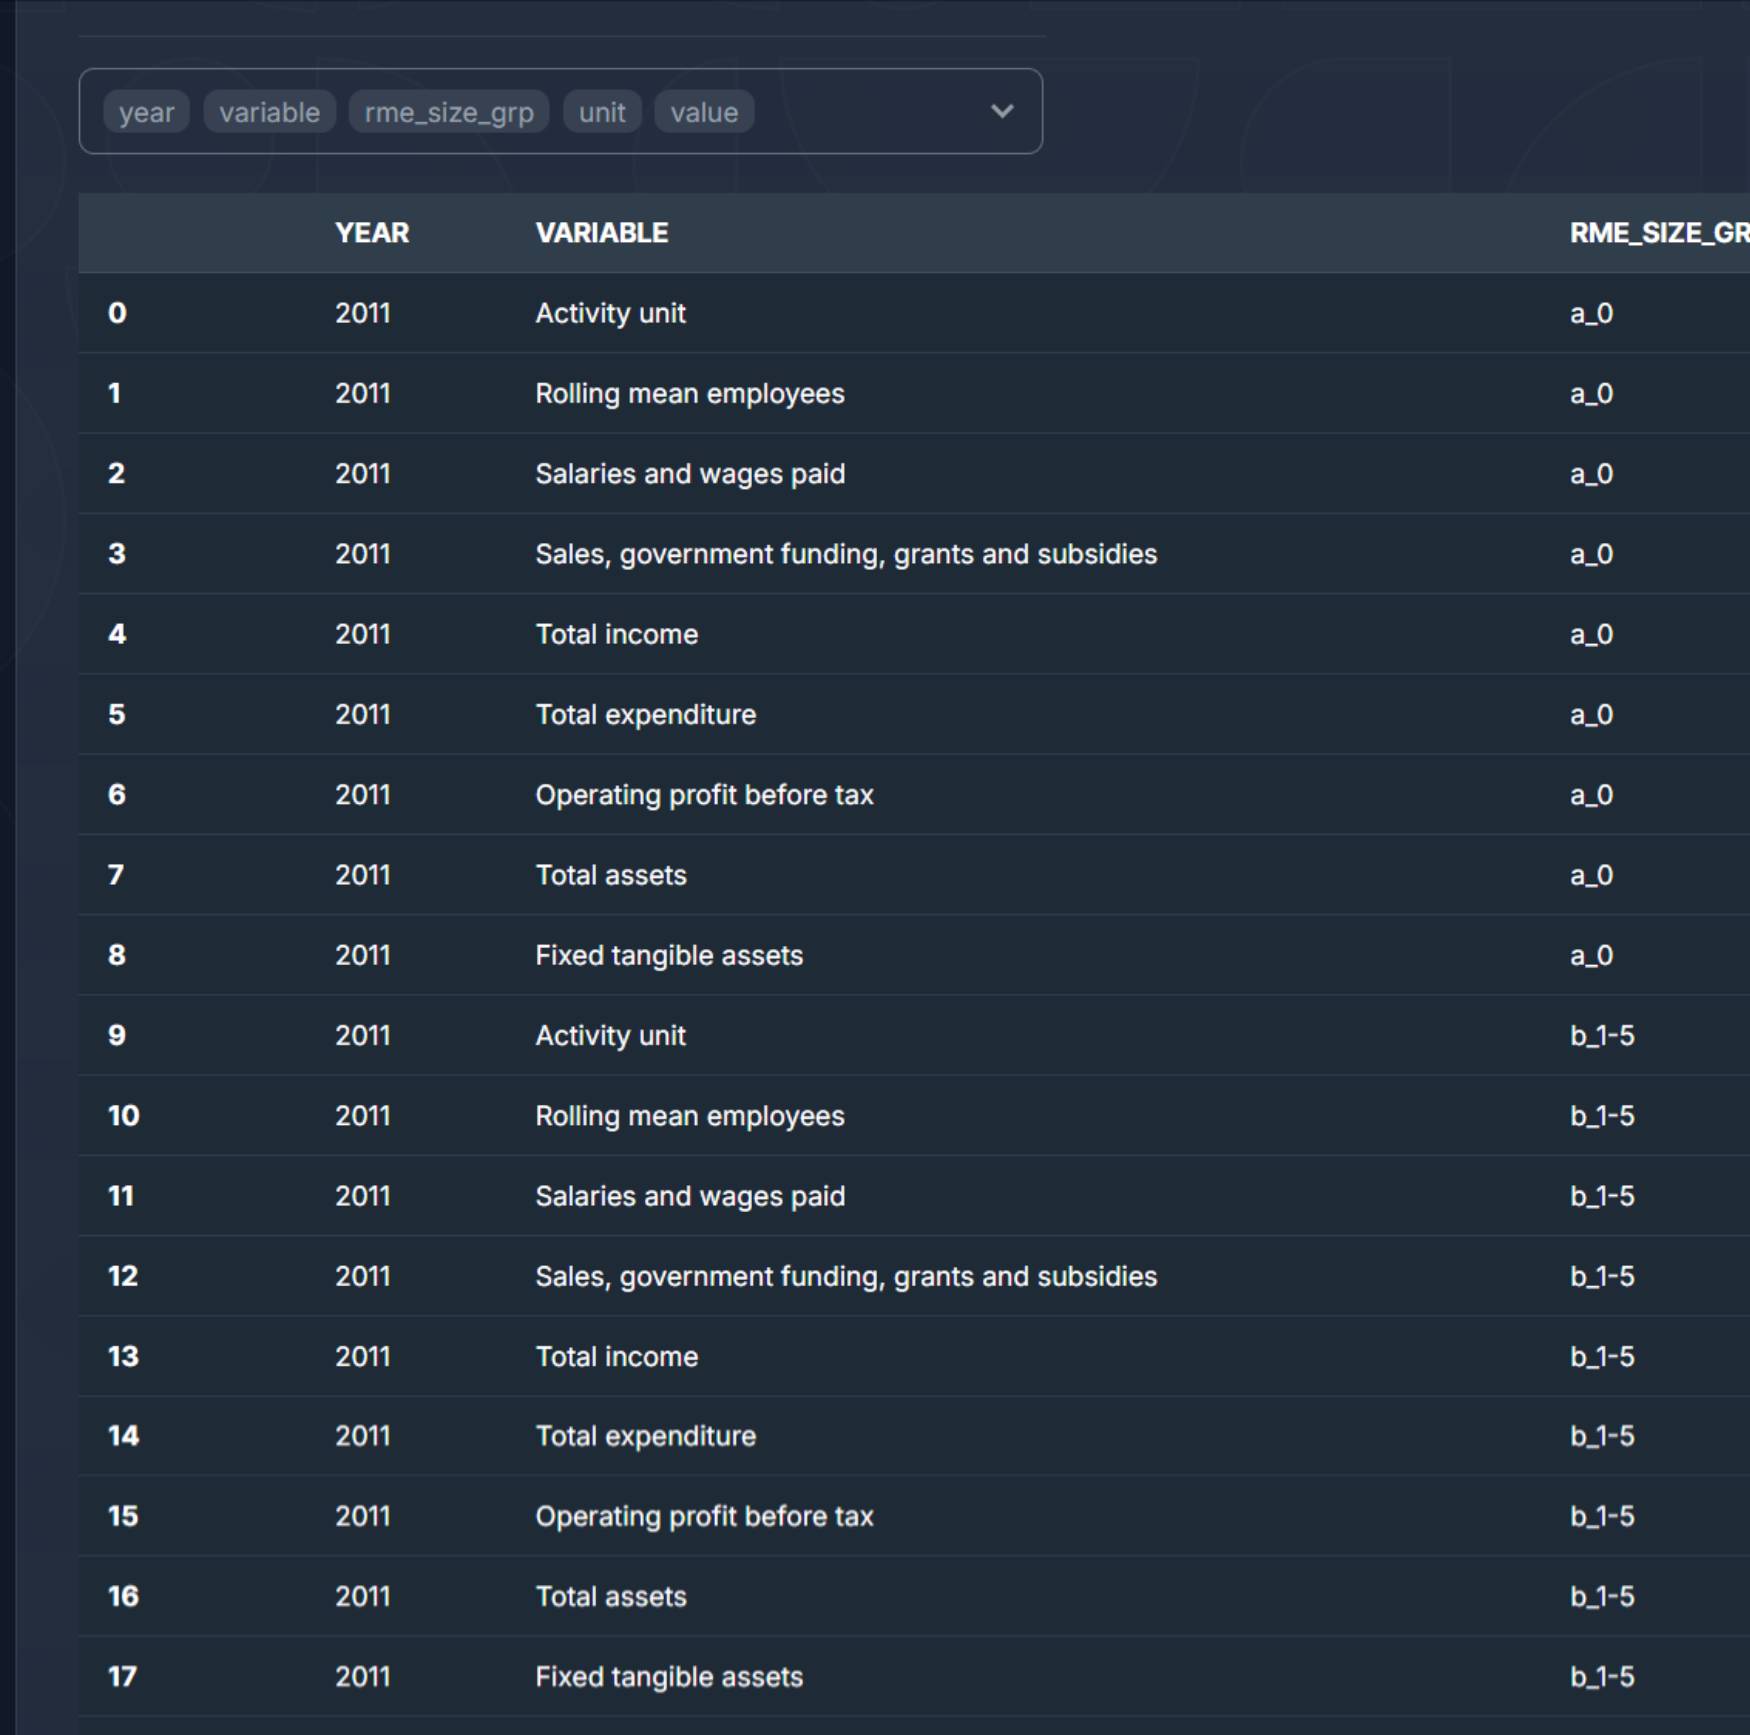This screenshot has width=1750, height=1735.
Task: Select 'Activity unit' in row 0
Action: (x=611, y=313)
